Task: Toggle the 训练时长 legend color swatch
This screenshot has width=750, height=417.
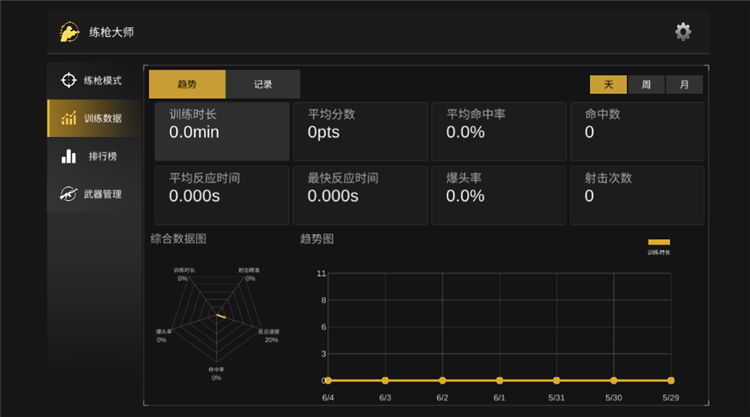Action: coord(659,242)
